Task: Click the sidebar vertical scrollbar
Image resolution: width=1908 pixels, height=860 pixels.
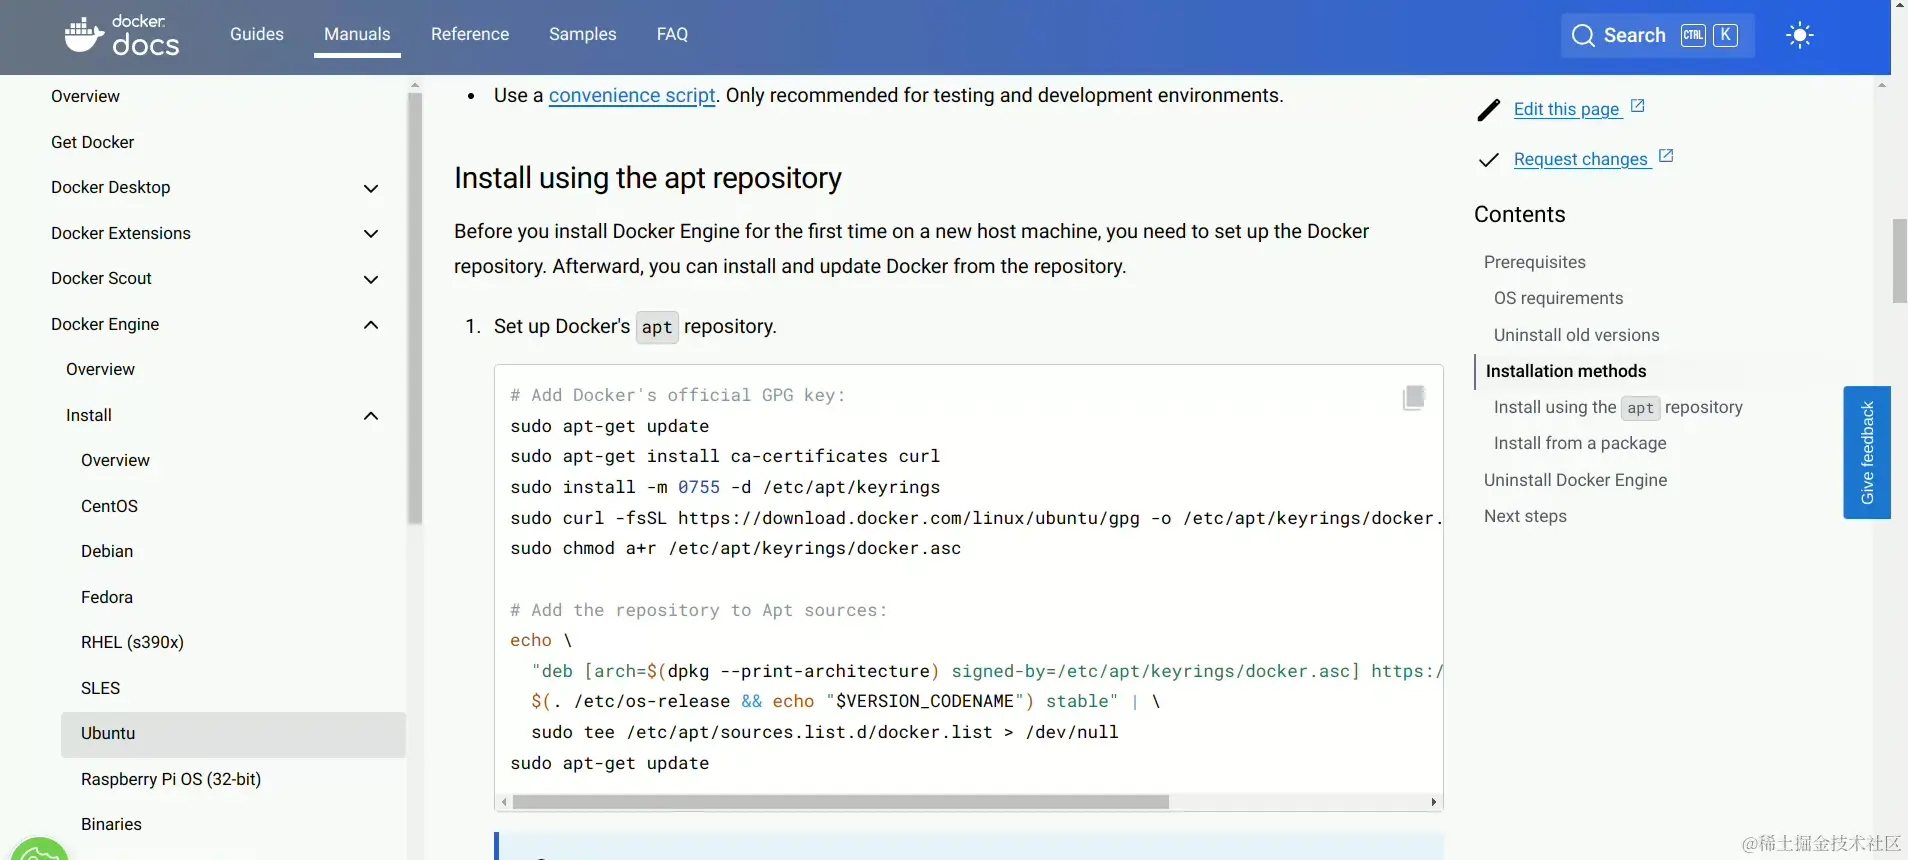Action: tap(415, 308)
